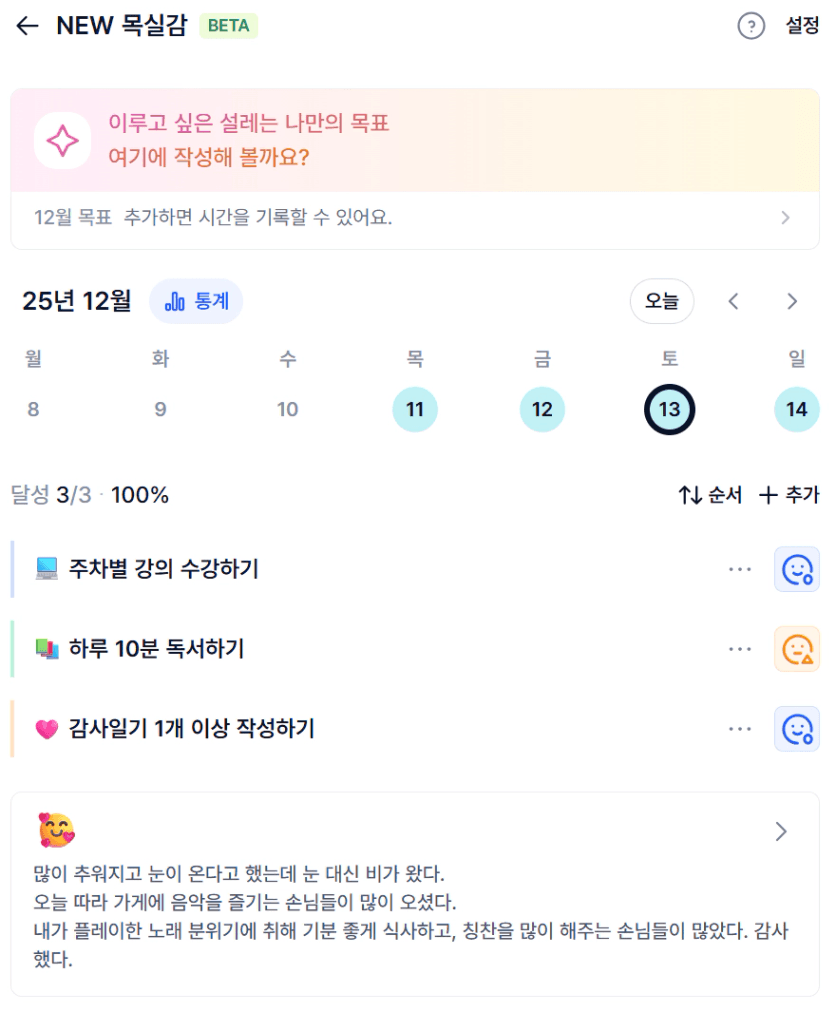Open the help question mark icon
The image size is (836, 1012).
[751, 26]
